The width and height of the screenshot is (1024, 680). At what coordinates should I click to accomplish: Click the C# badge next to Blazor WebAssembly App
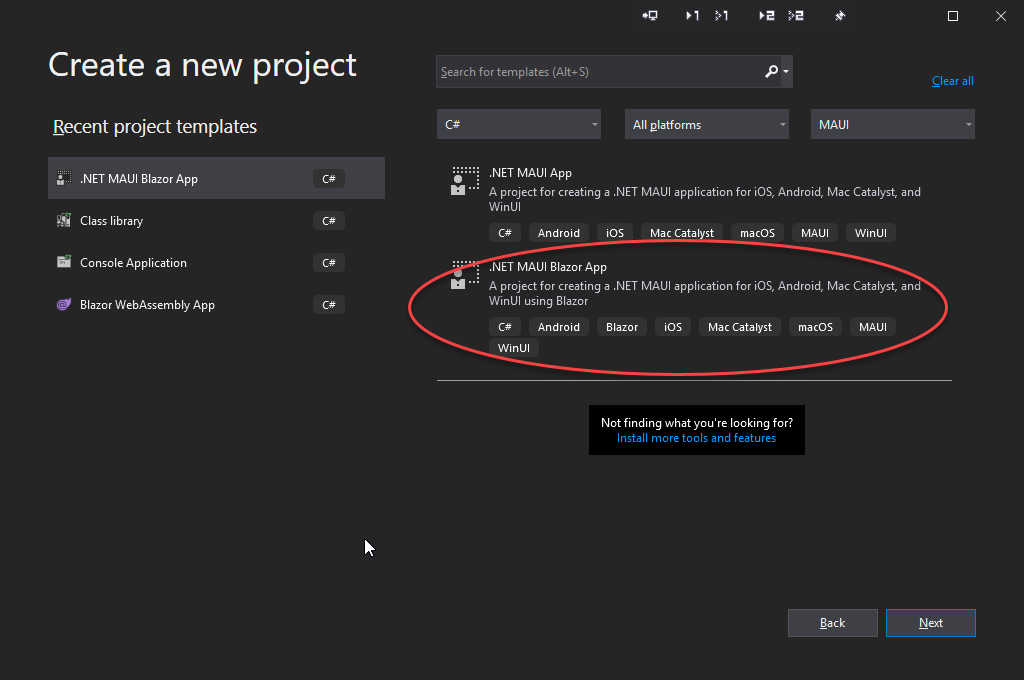click(328, 304)
